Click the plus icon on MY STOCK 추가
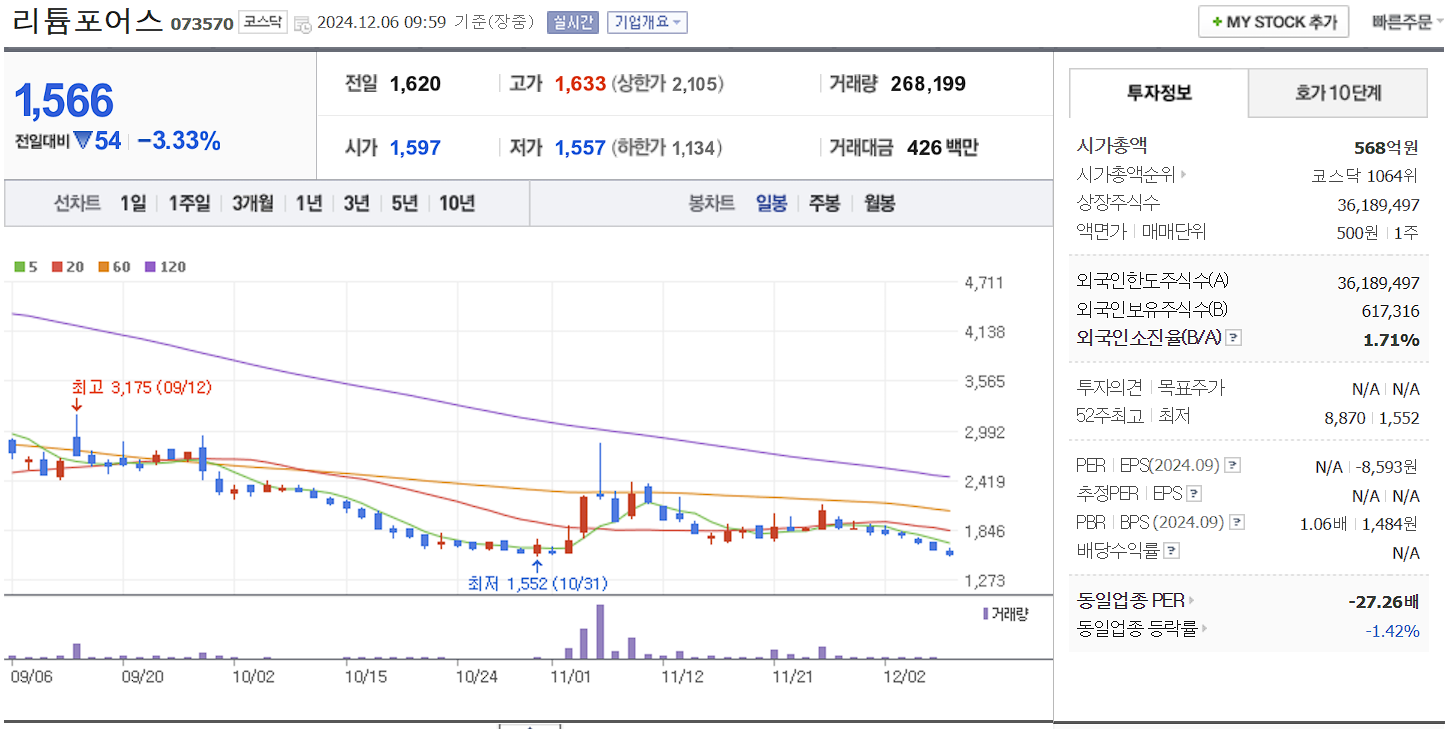This screenshot has width=1450, height=729. pos(1216,20)
